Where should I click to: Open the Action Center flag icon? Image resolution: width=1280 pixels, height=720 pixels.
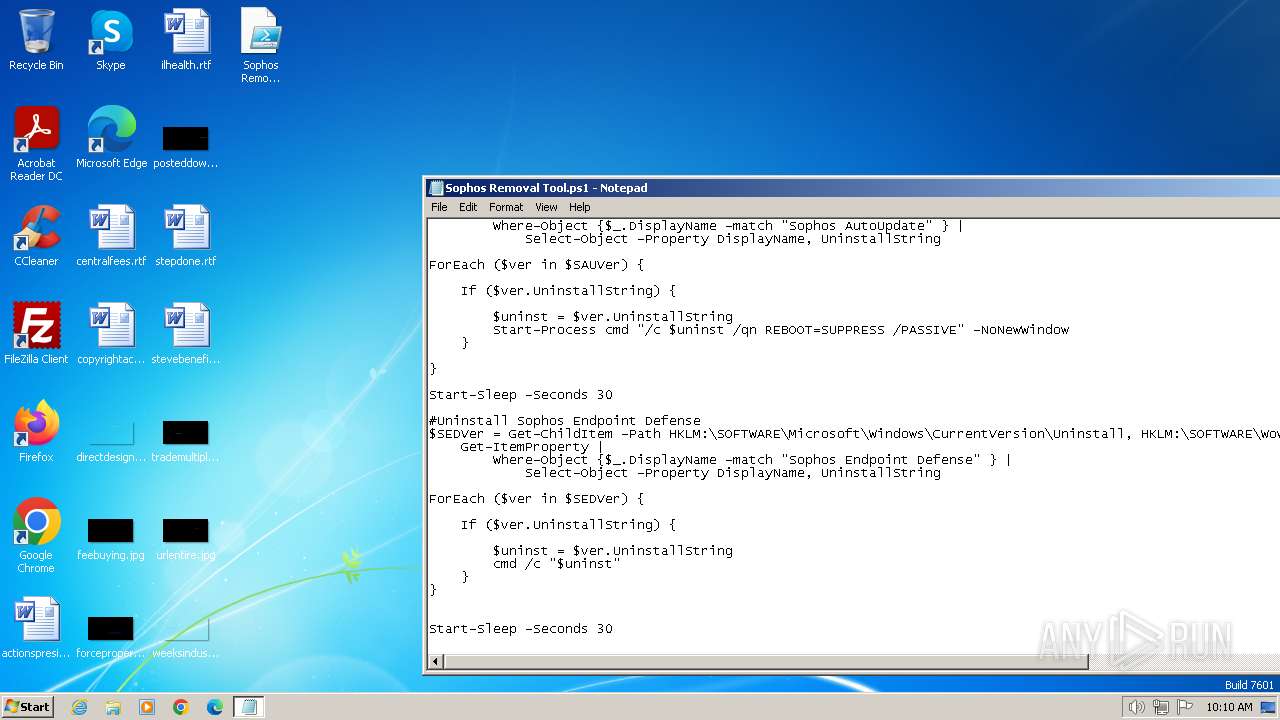tap(1185, 707)
